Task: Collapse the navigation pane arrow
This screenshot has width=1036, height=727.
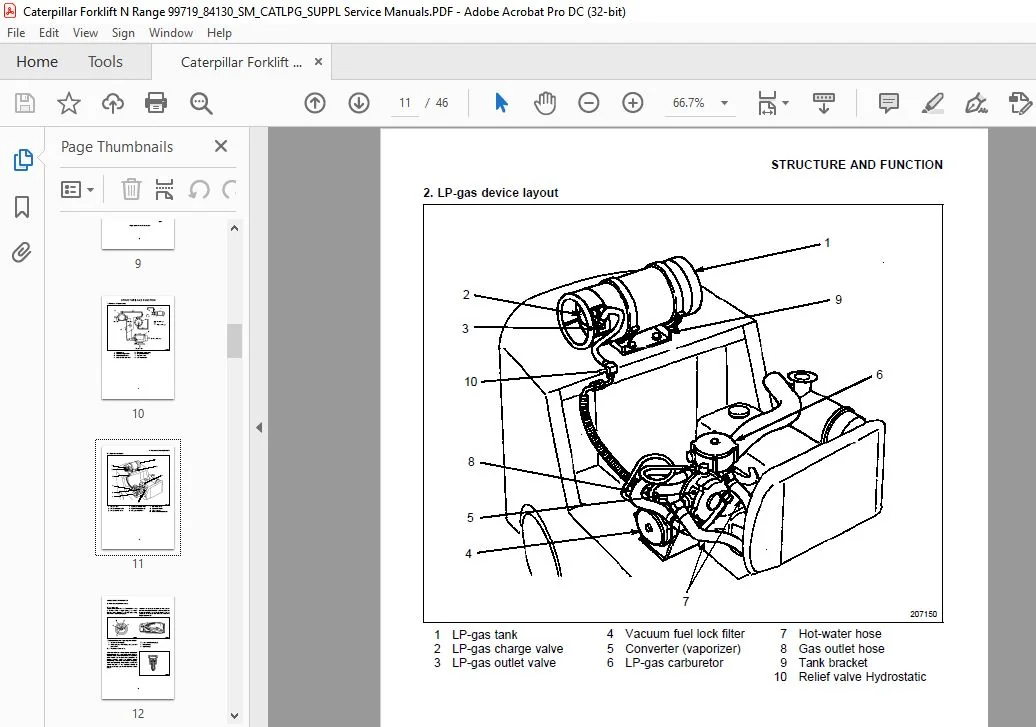Action: [x=259, y=428]
